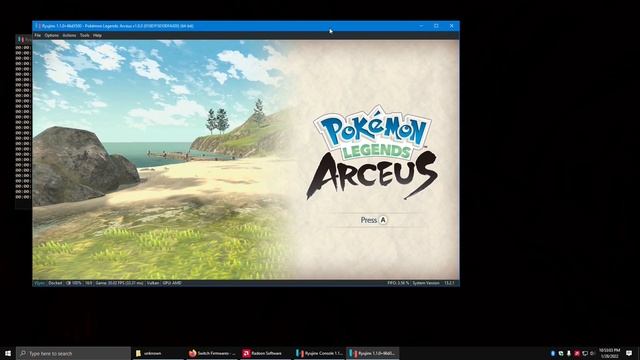
Task: Click the GPU AMD status label
Action: point(172,283)
